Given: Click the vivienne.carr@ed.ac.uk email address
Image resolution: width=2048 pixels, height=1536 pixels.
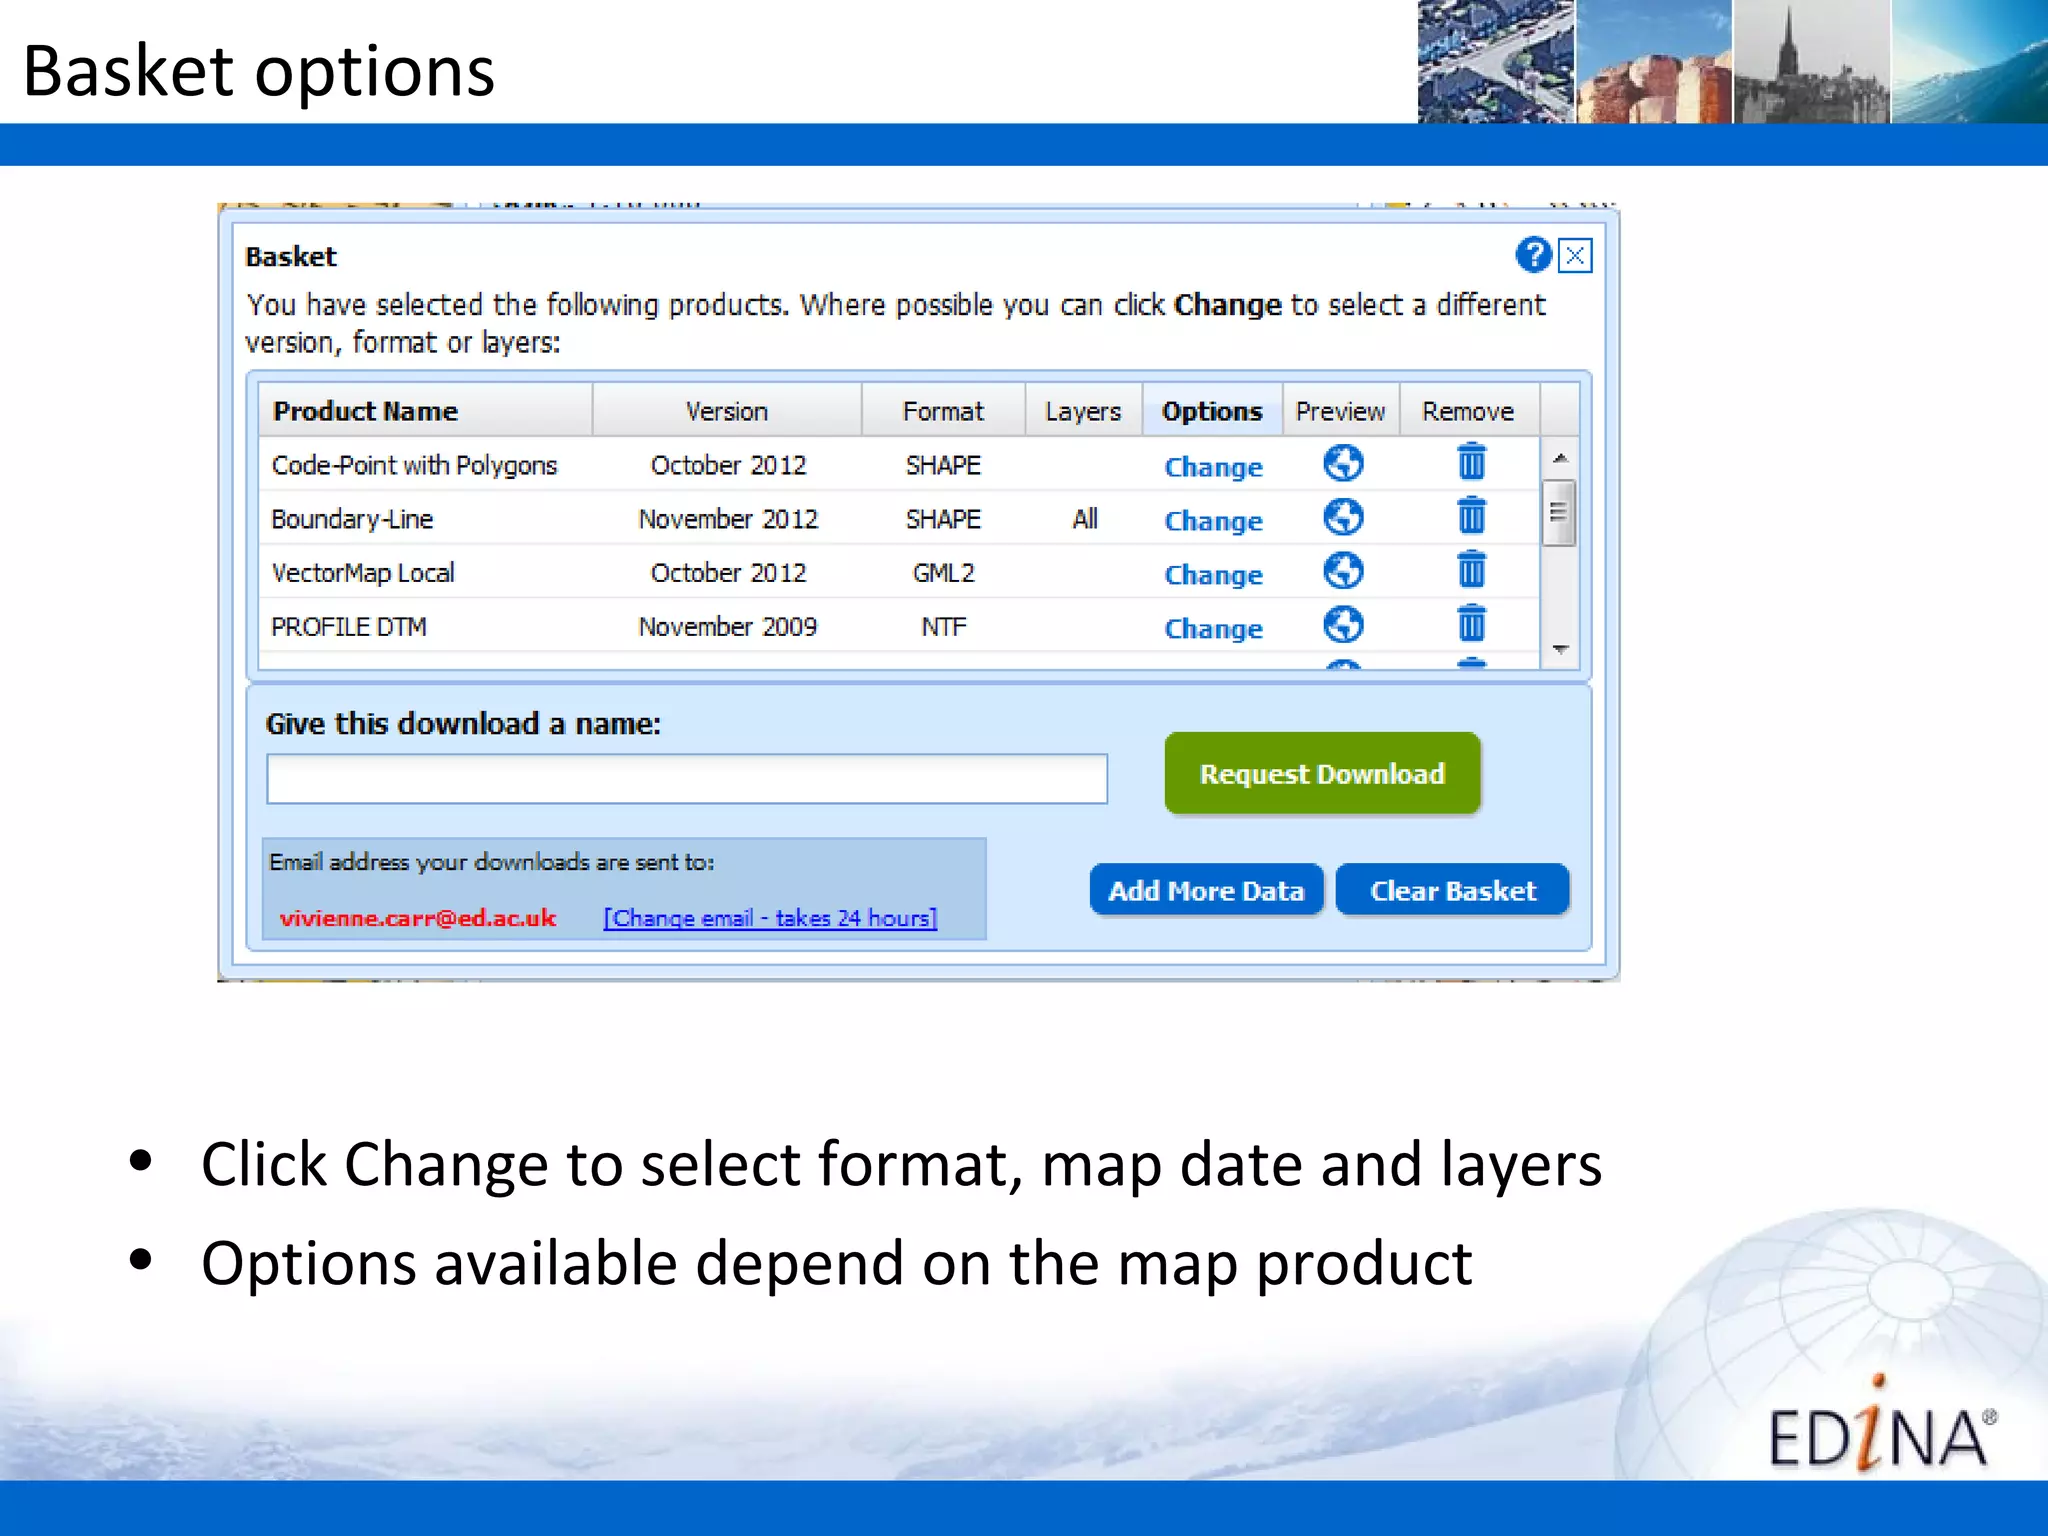Looking at the screenshot, I should (x=417, y=918).
